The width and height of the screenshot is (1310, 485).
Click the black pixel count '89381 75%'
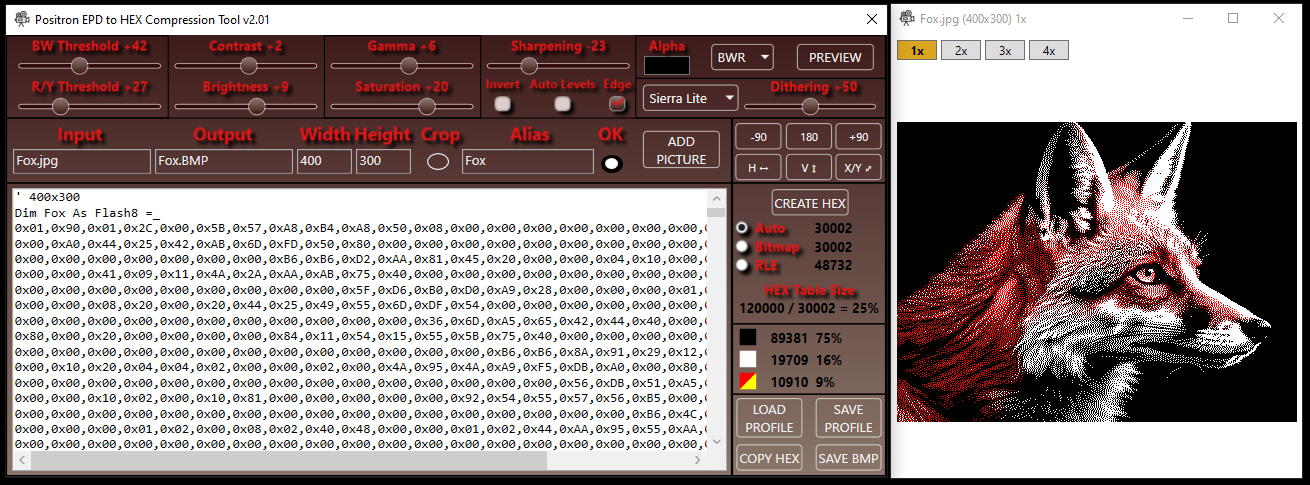click(806, 338)
